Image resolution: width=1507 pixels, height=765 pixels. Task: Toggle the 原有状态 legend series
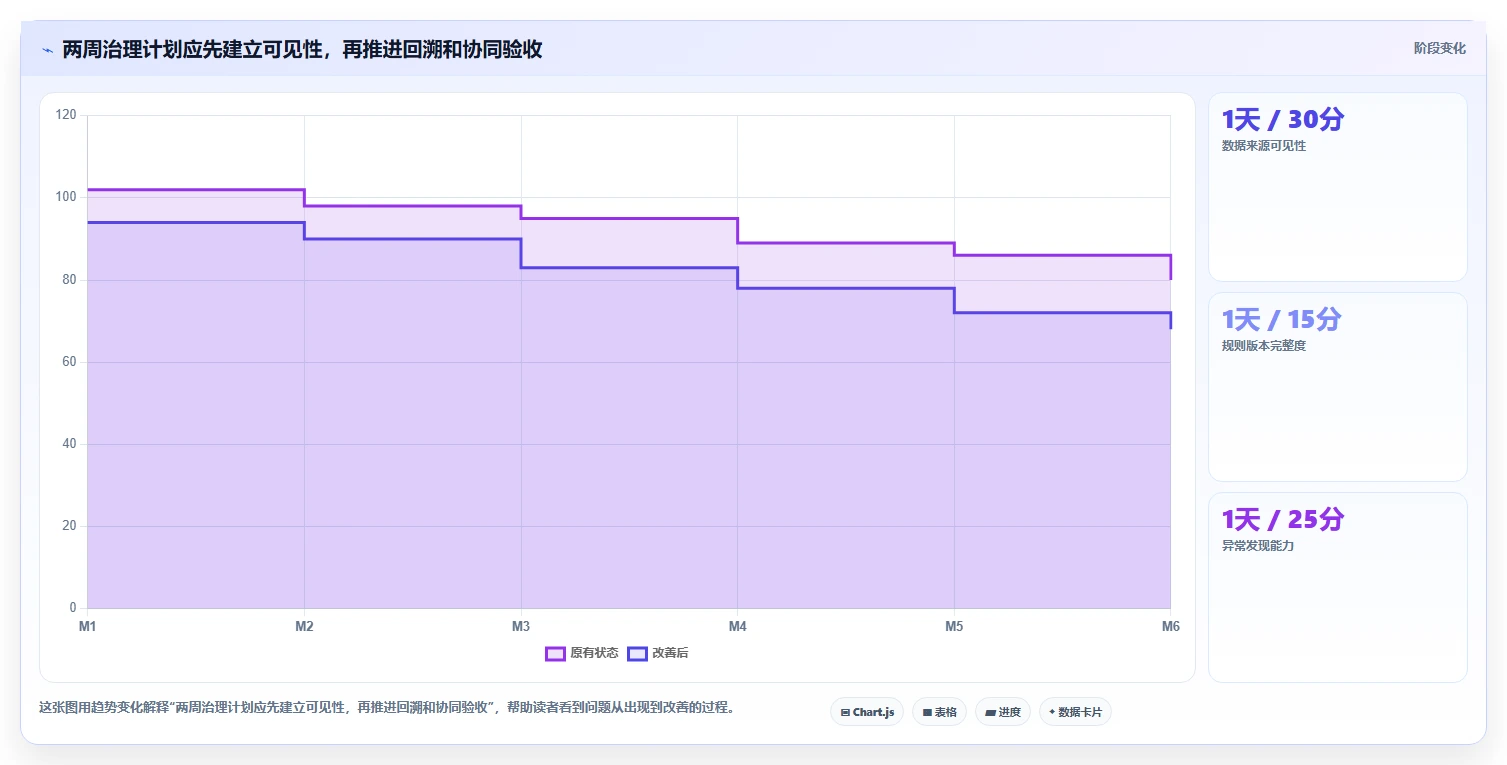pyautogui.click(x=582, y=653)
